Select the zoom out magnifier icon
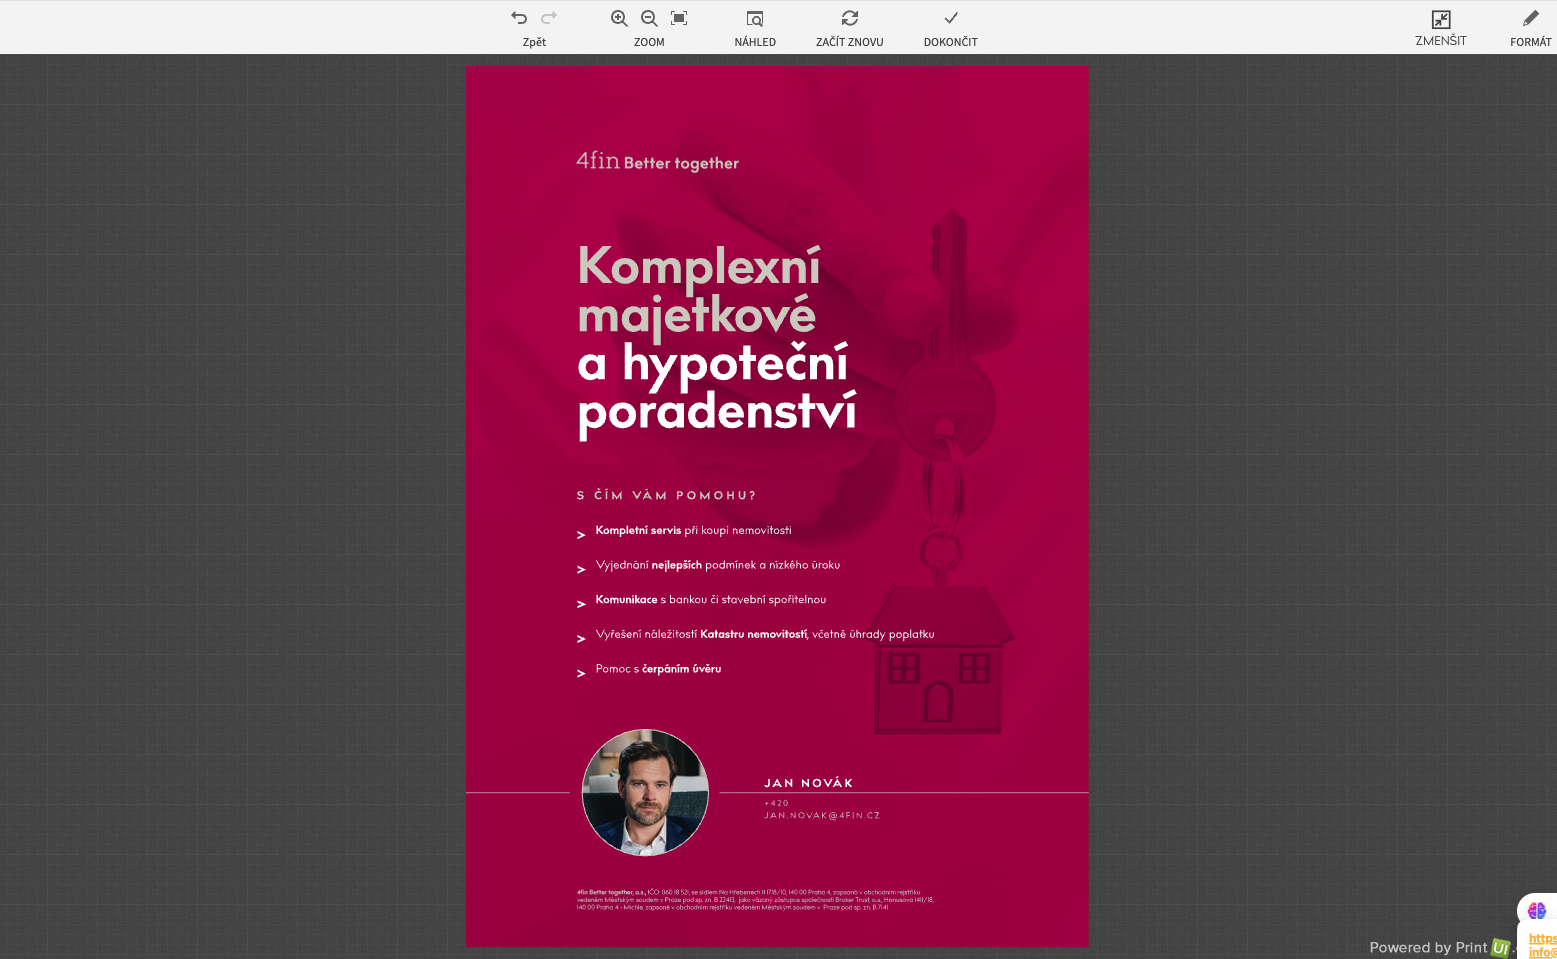 (x=649, y=17)
